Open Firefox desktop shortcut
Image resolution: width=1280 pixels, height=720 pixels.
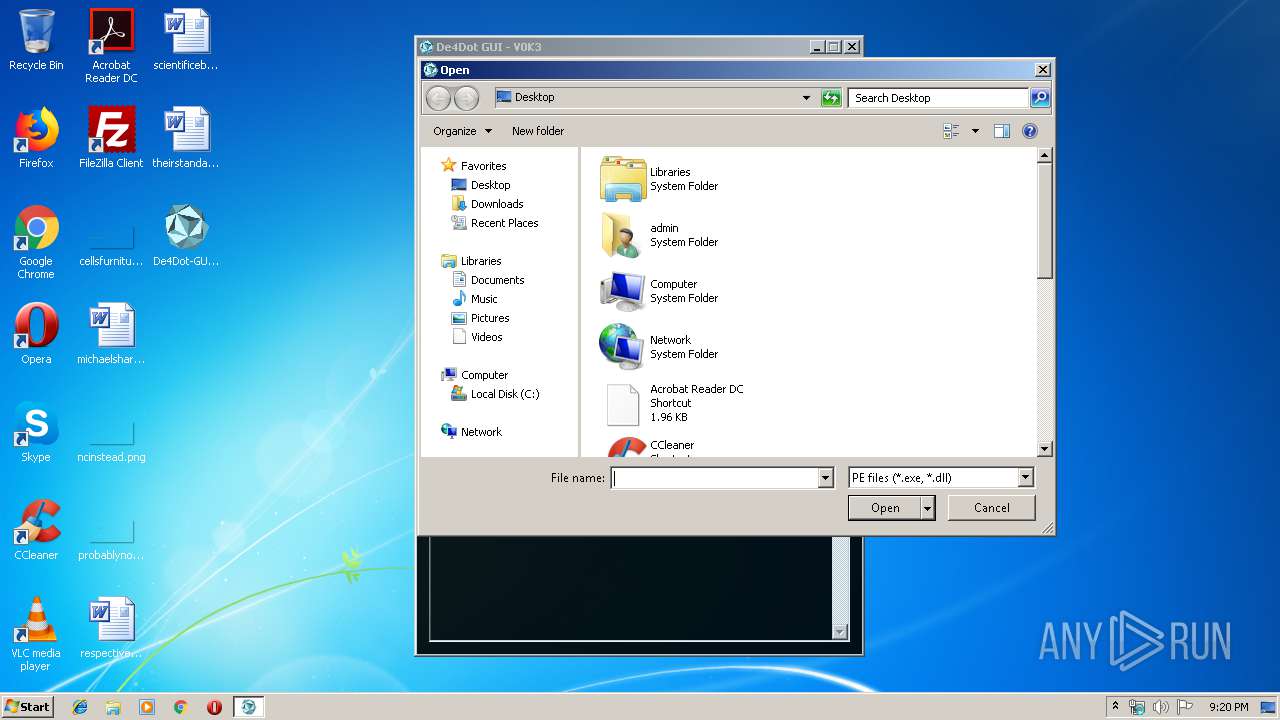tap(36, 138)
